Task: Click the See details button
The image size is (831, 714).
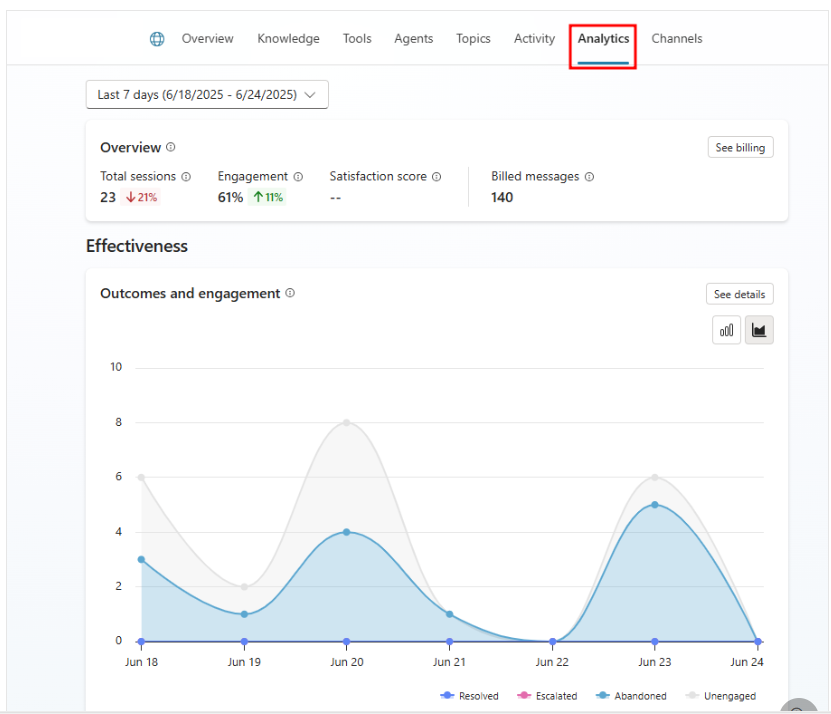Action: coord(739,294)
